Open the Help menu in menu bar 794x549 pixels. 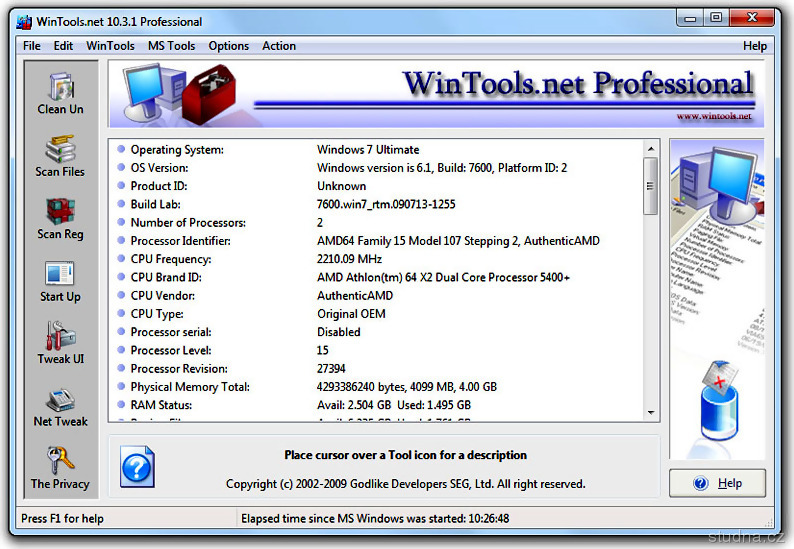[x=755, y=46]
